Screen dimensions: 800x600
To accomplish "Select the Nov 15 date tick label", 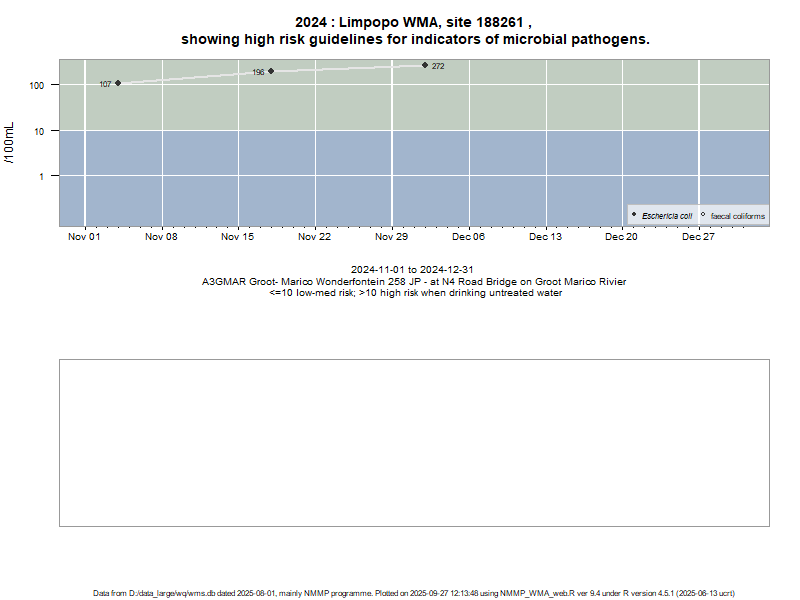I will click(238, 237).
